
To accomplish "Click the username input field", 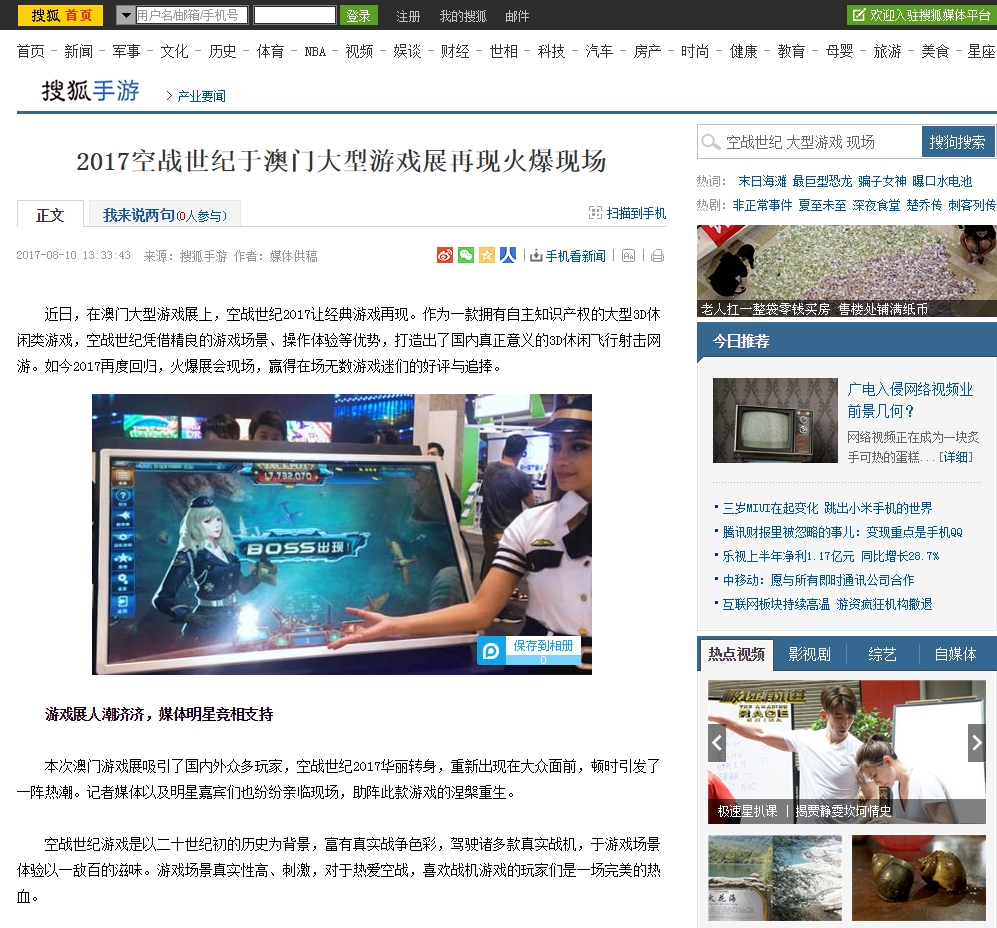I will 191,15.
